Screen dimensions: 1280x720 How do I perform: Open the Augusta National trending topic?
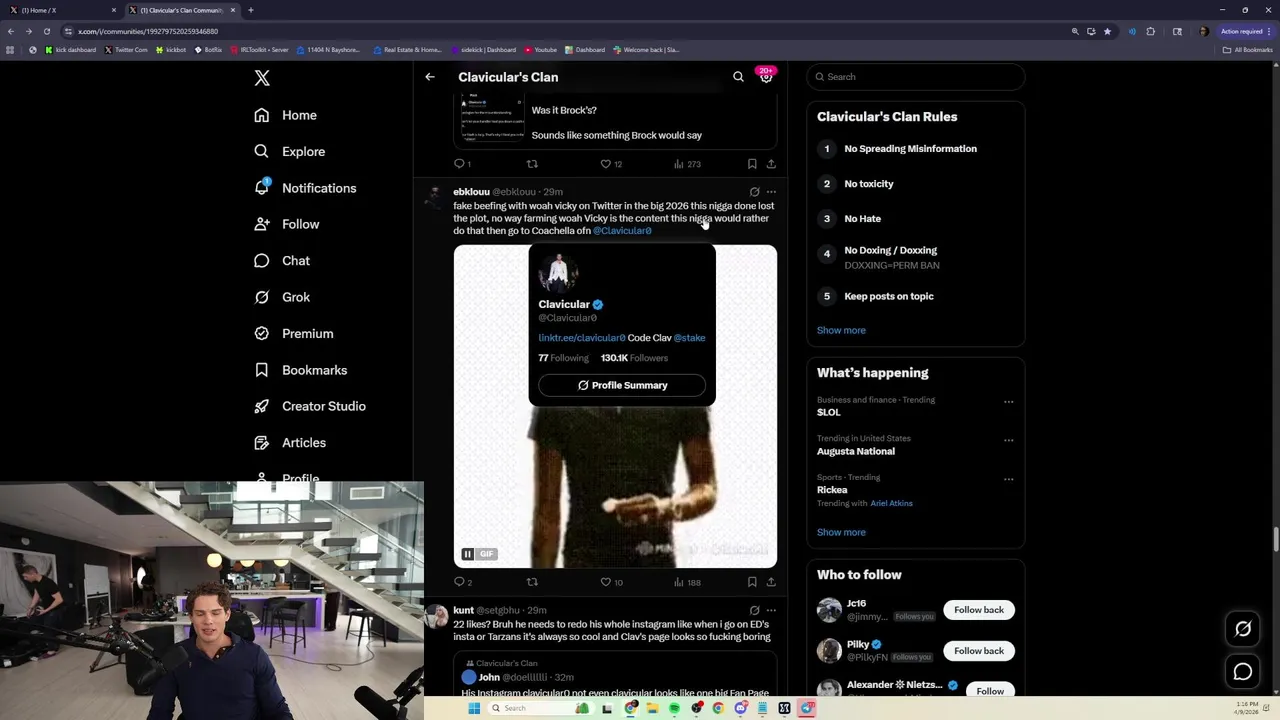856,451
